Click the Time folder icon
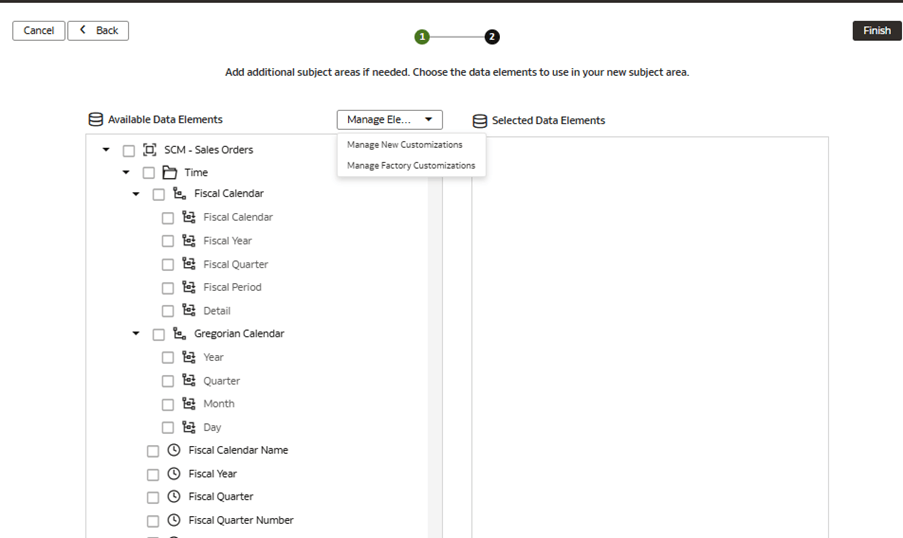Image resolution: width=903 pixels, height=538 pixels. 170,173
